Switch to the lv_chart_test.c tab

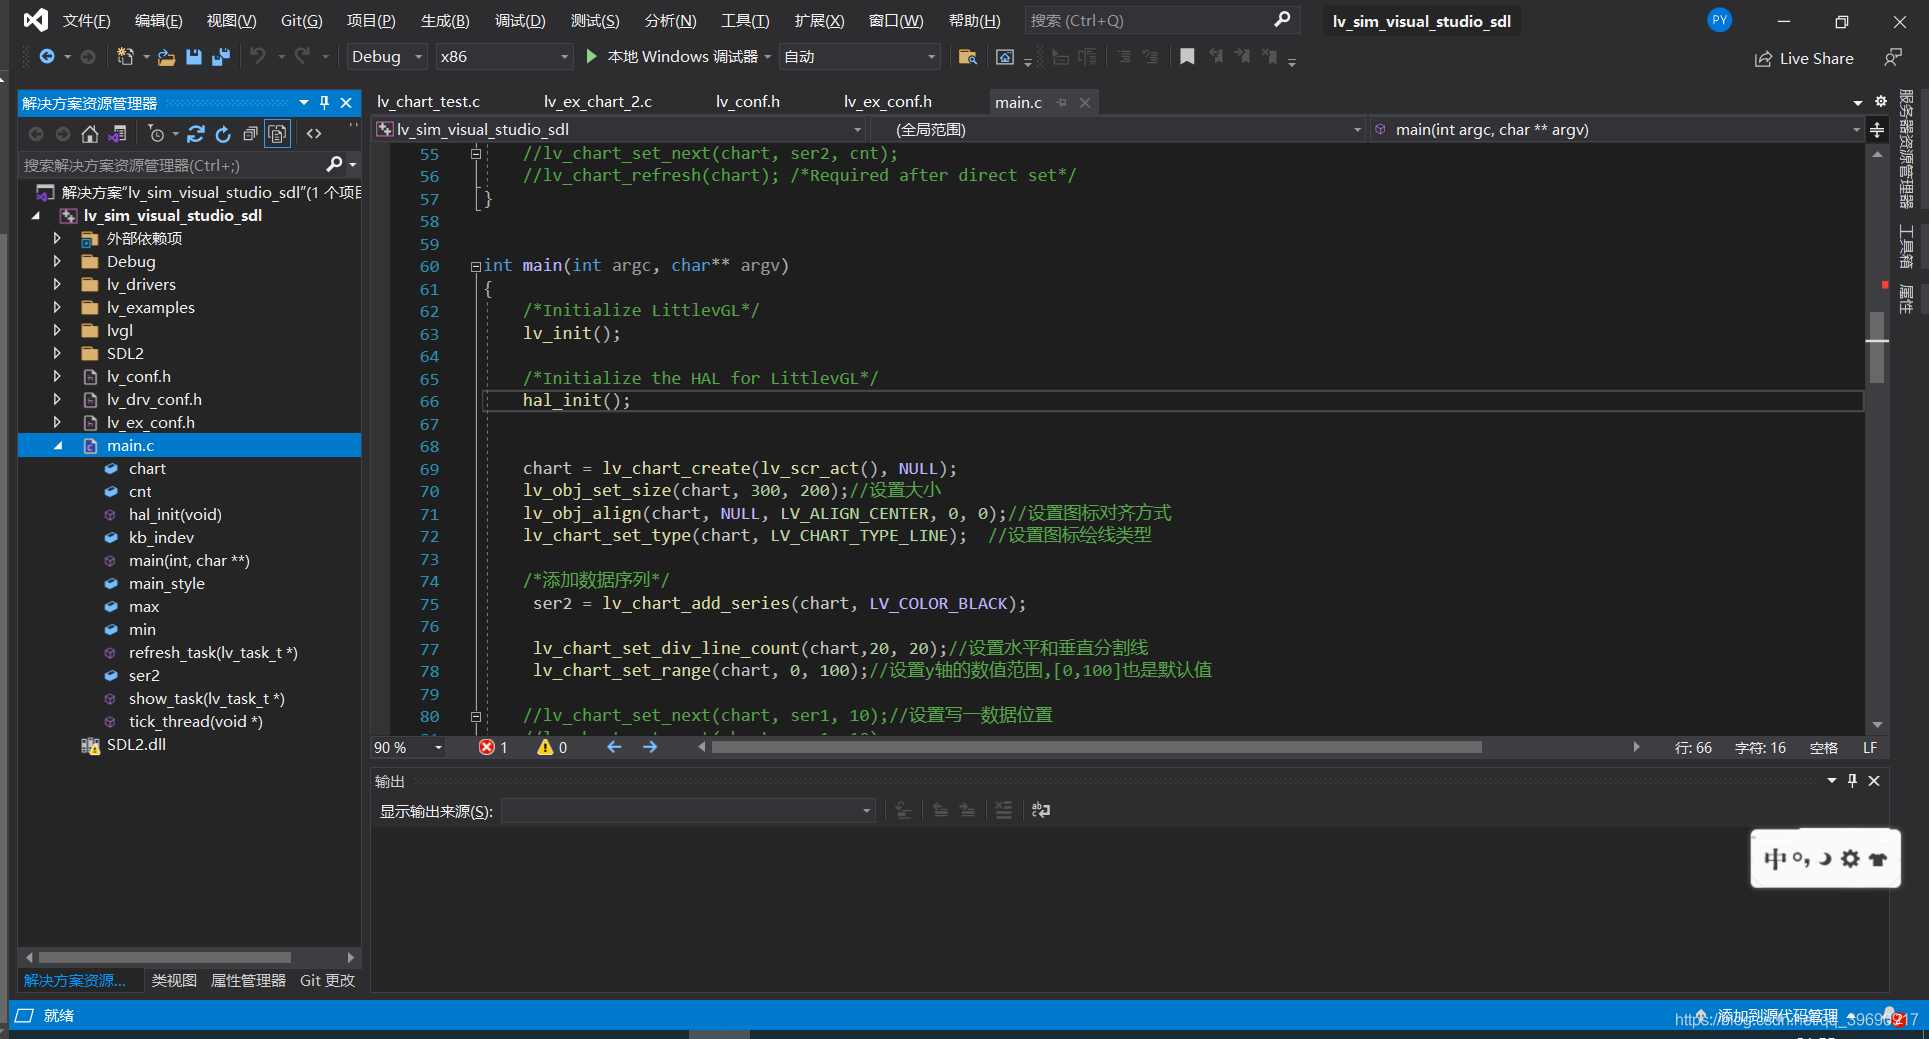pos(428,102)
